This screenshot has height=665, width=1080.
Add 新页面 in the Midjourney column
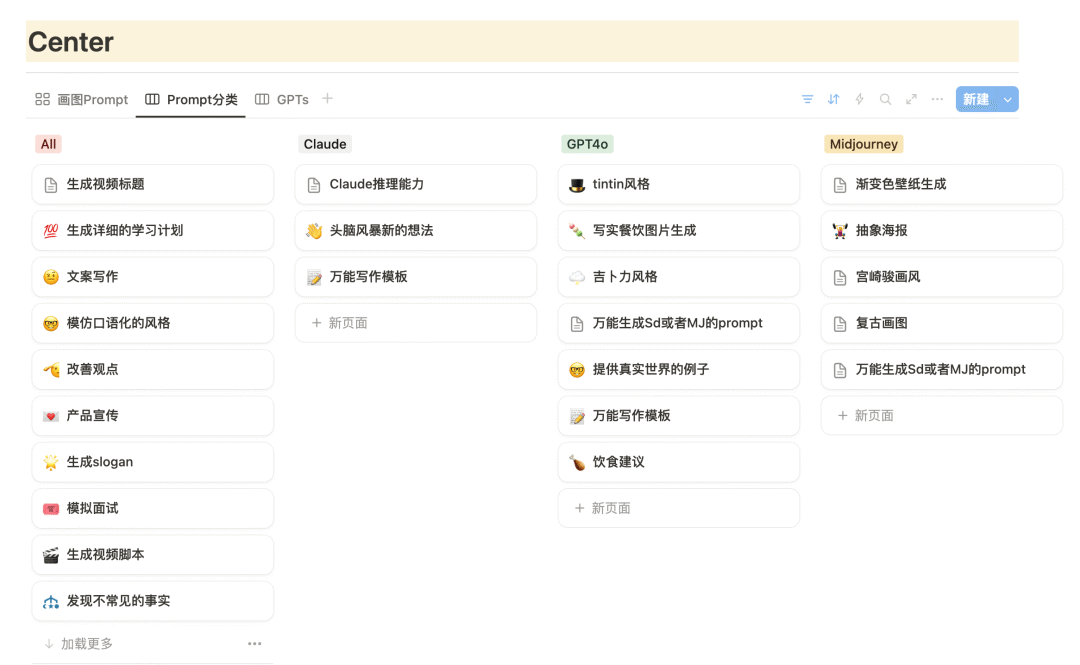point(942,416)
